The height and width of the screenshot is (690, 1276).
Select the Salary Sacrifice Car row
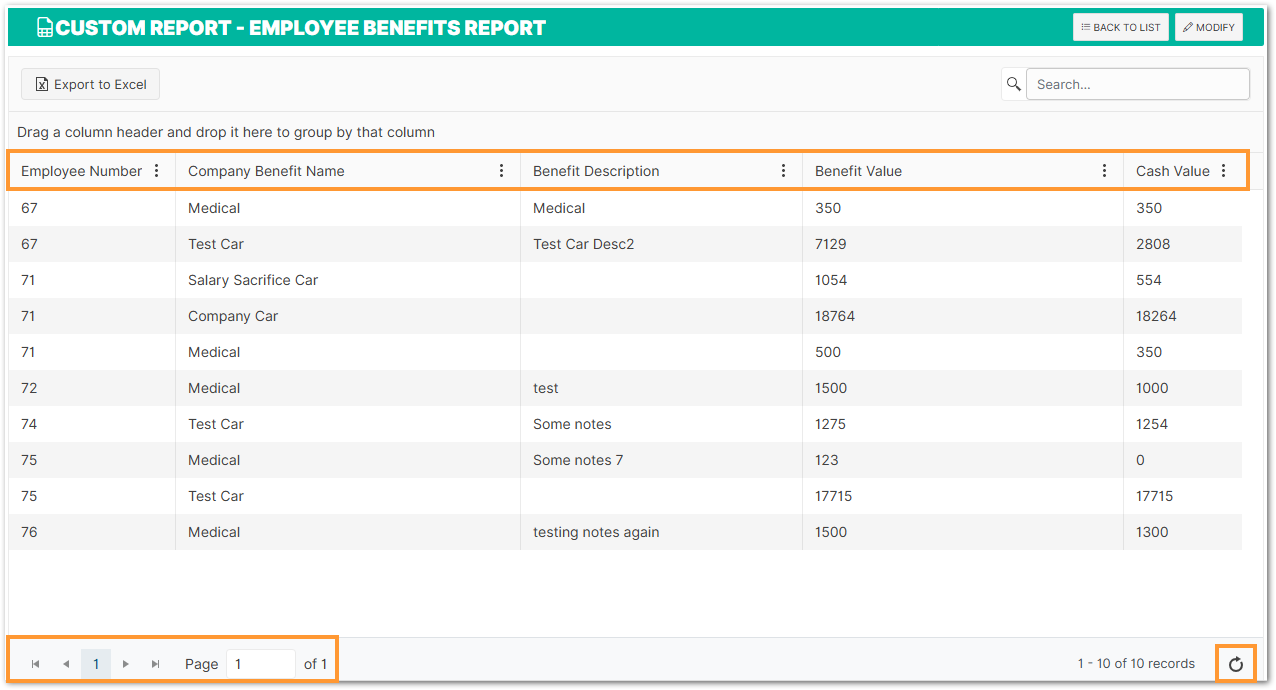[x=625, y=280]
